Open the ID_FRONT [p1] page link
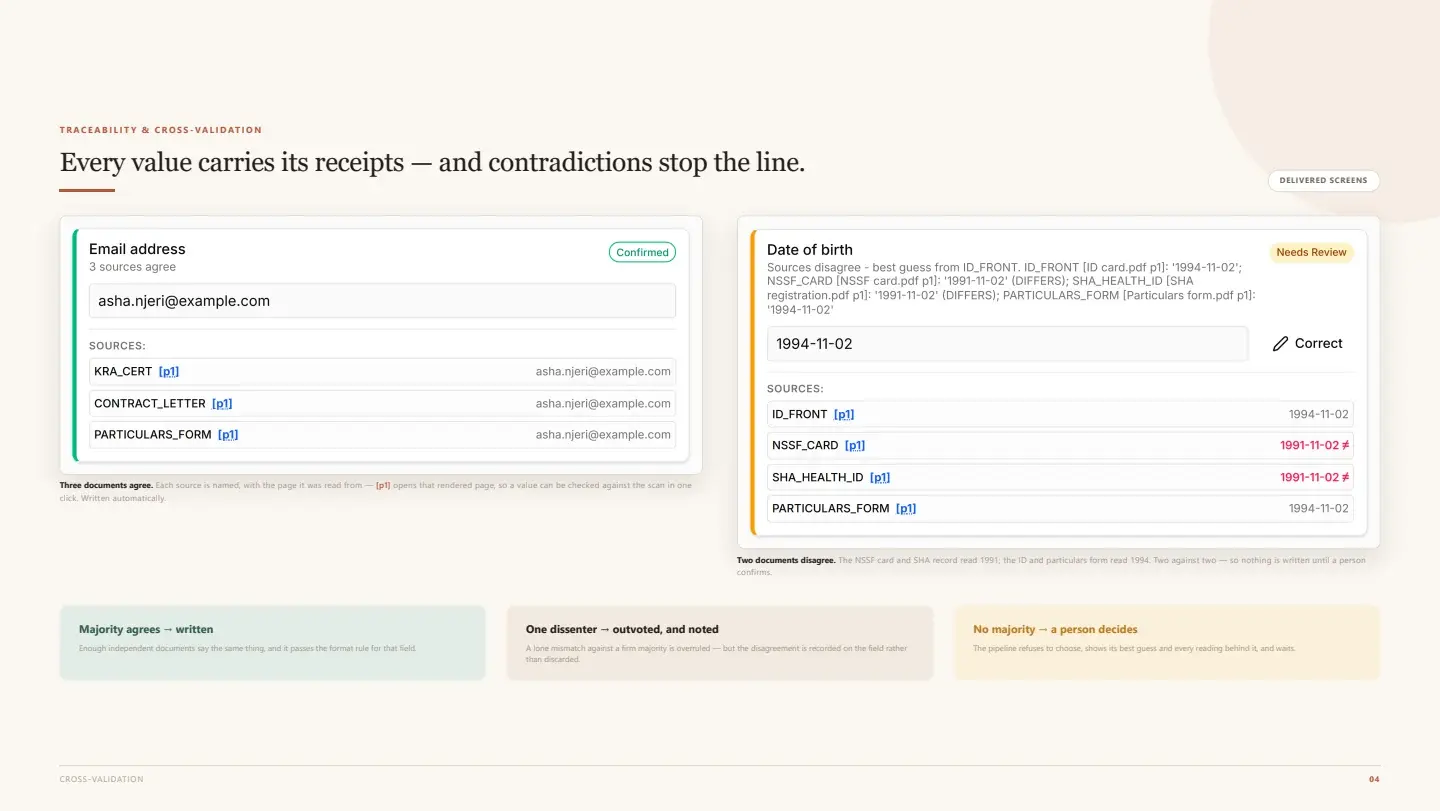Image resolution: width=1440 pixels, height=811 pixels. coord(844,414)
